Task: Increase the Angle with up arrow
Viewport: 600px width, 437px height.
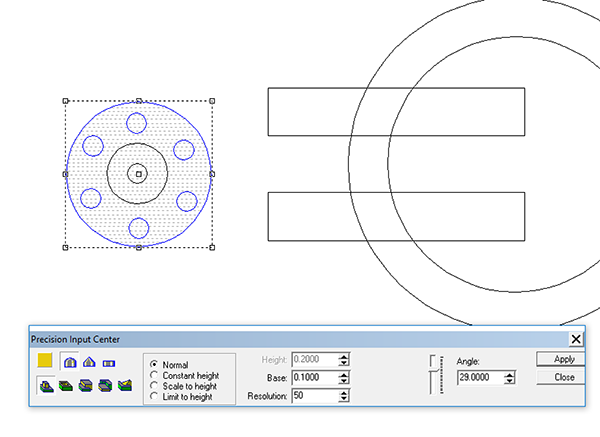Action: (509, 375)
